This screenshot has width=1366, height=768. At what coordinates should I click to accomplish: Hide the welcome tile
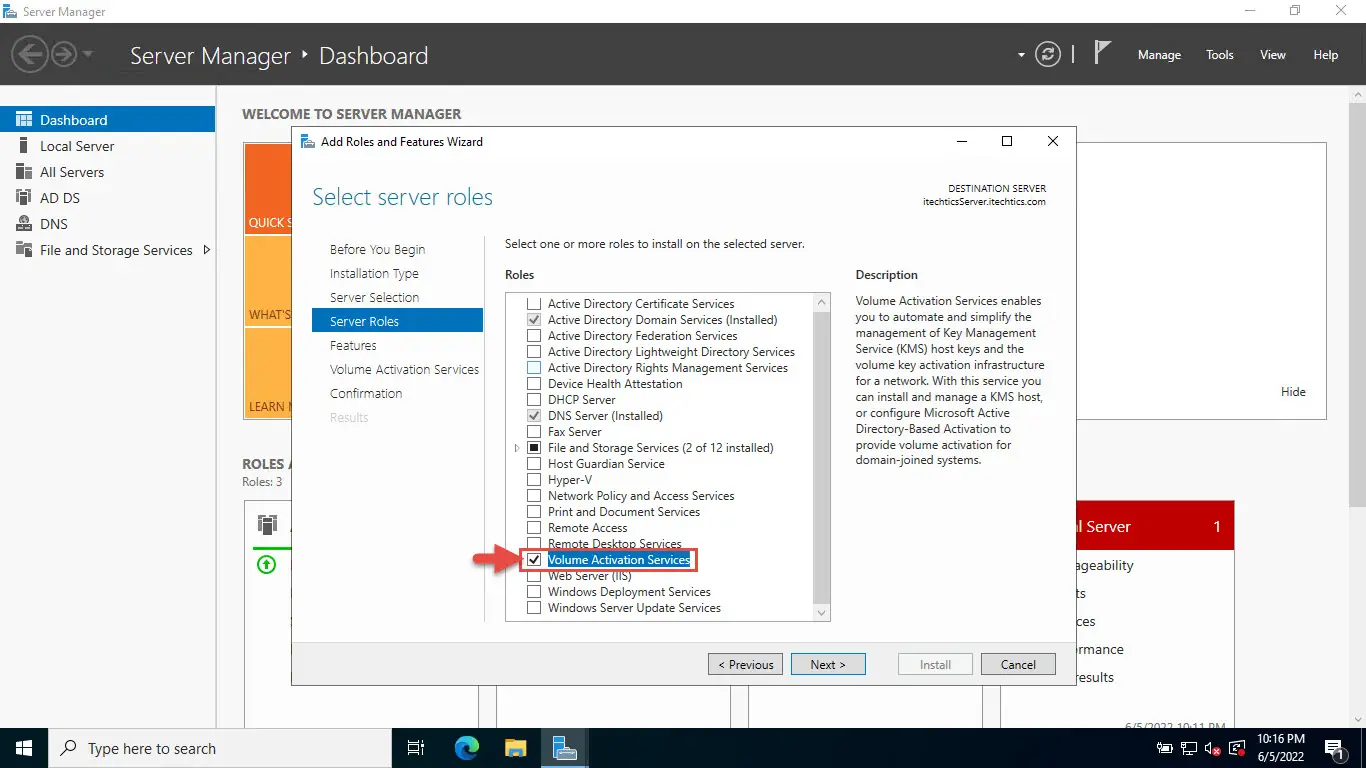pos(1293,392)
